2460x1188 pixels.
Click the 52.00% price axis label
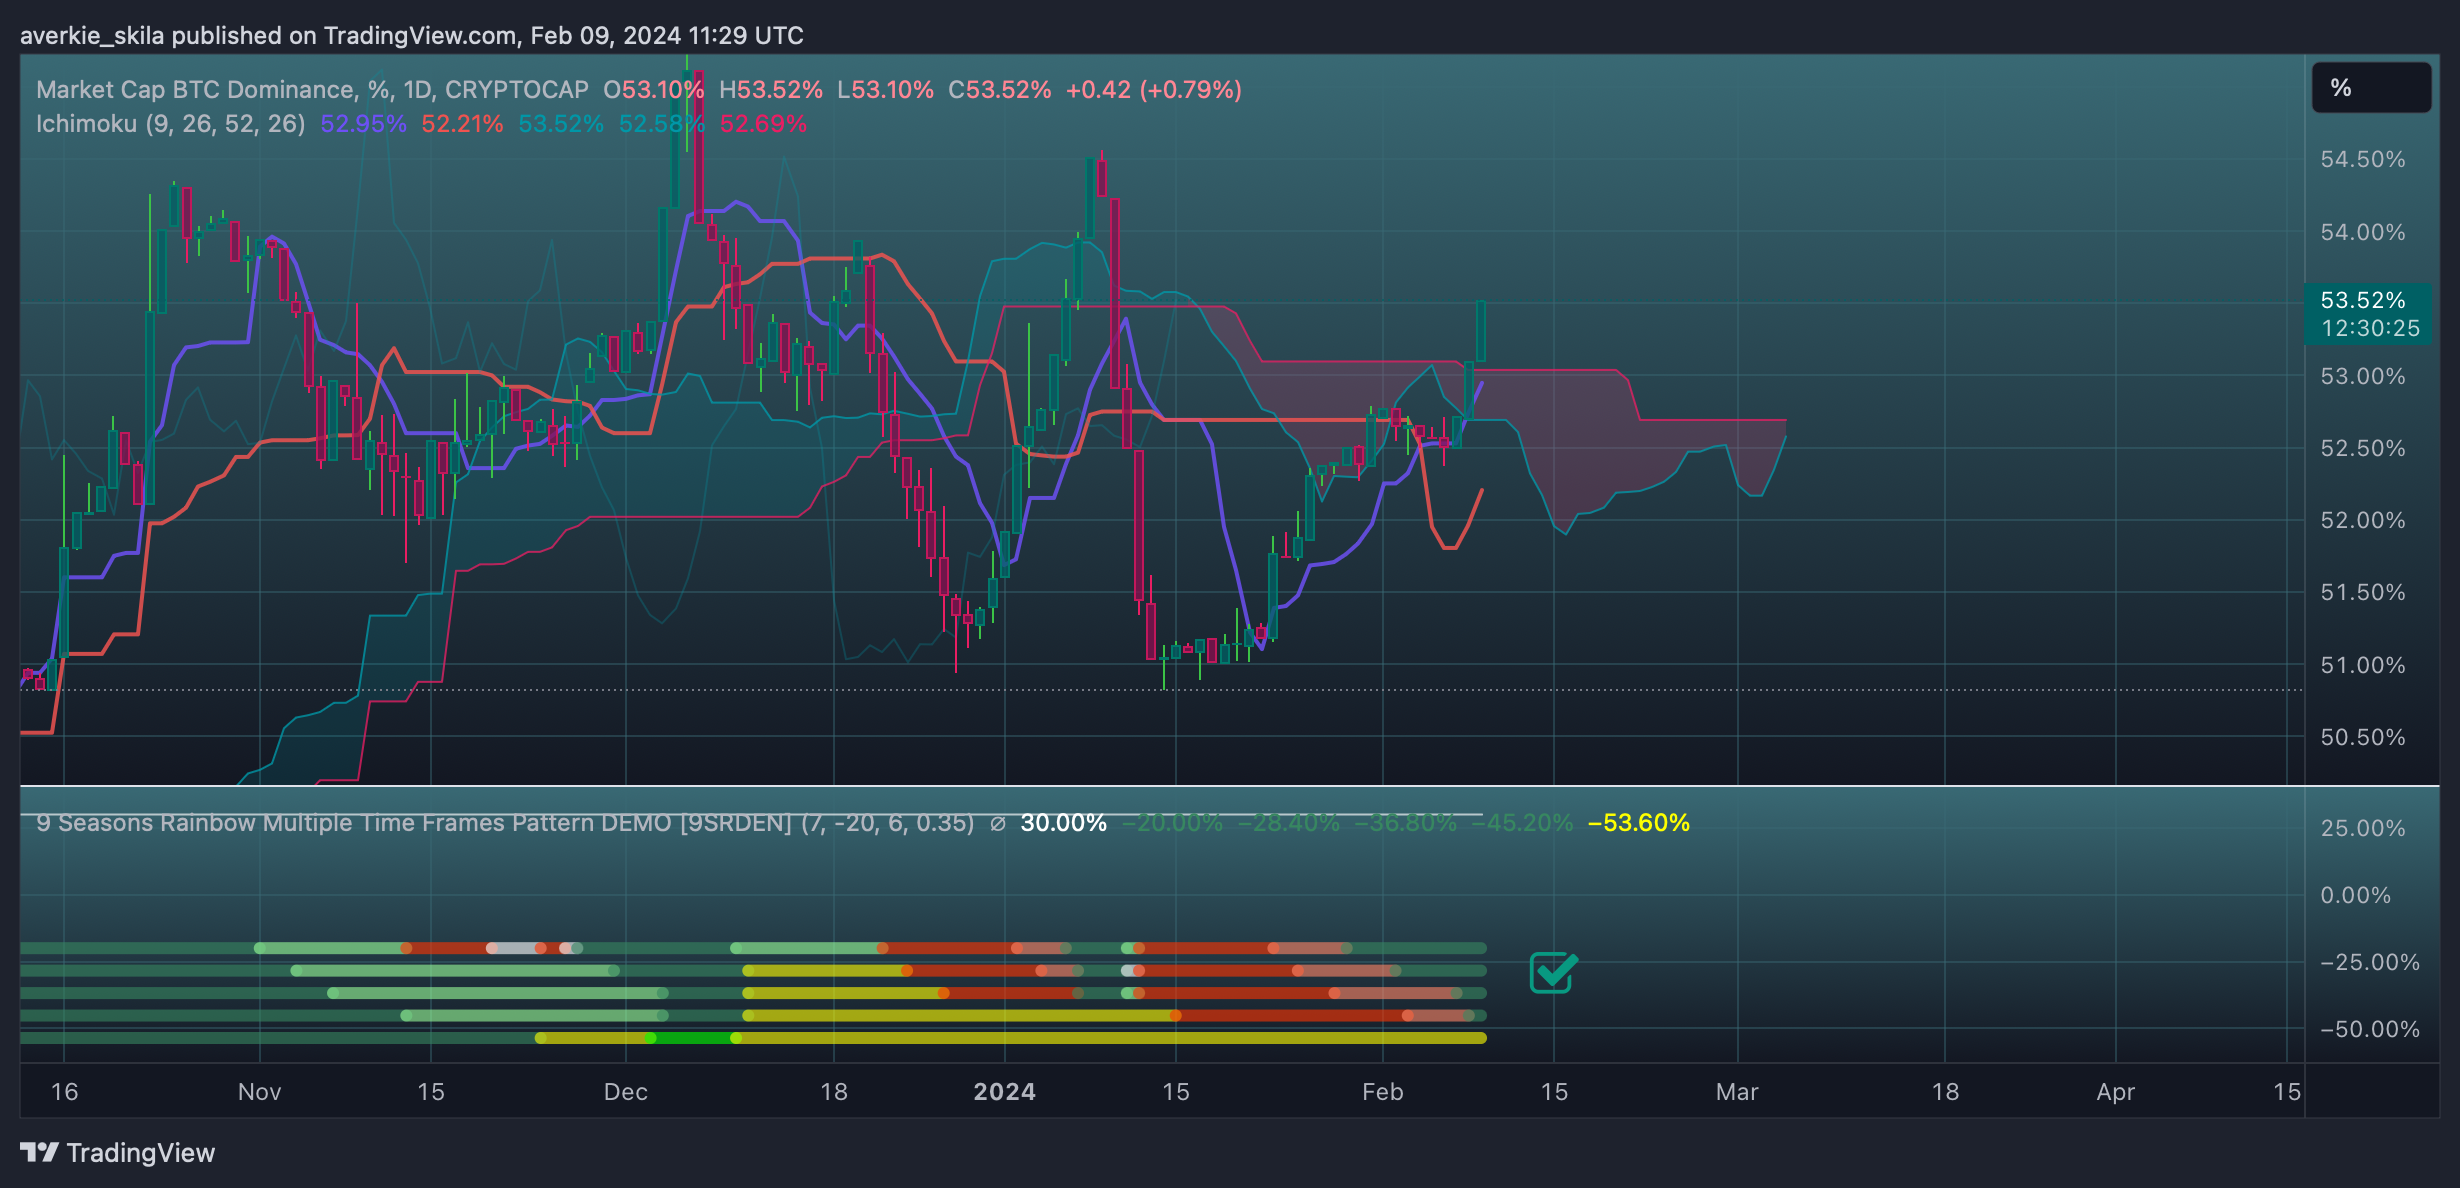[2363, 520]
